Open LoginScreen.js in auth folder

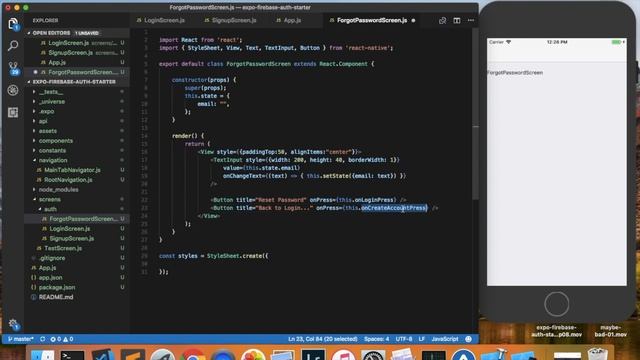click(x=77, y=229)
